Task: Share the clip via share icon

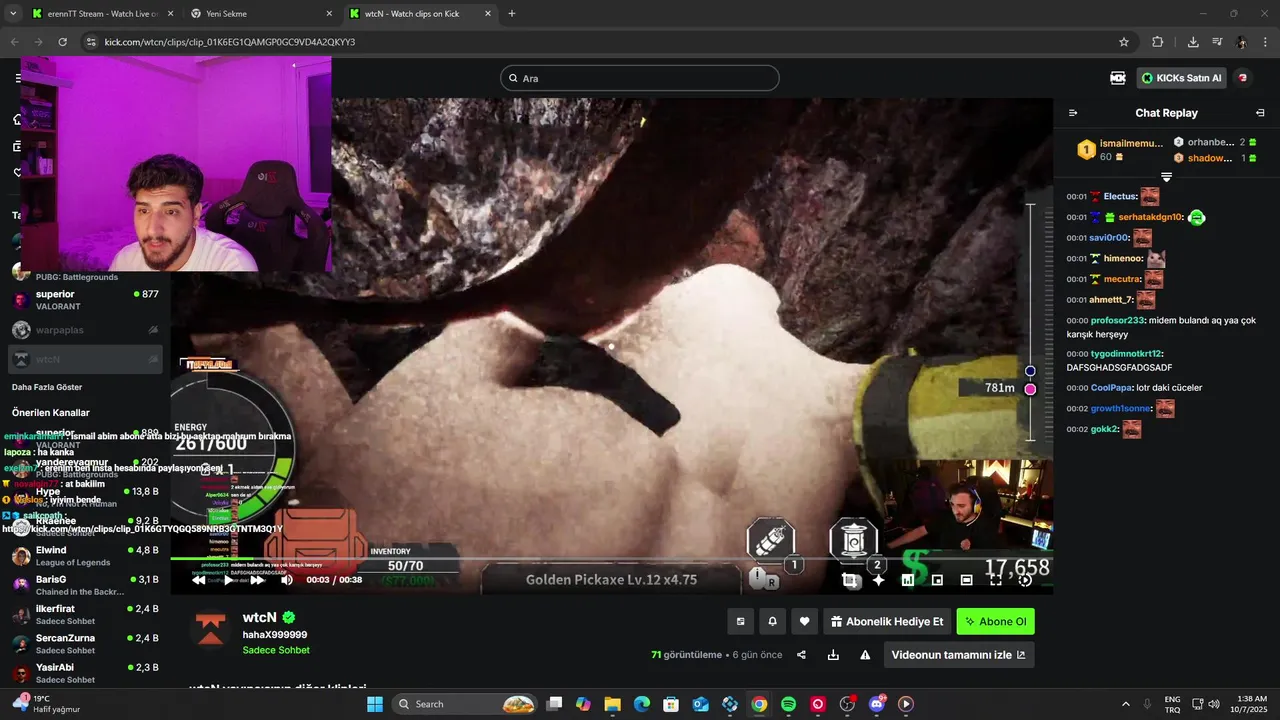Action: pyautogui.click(x=801, y=655)
